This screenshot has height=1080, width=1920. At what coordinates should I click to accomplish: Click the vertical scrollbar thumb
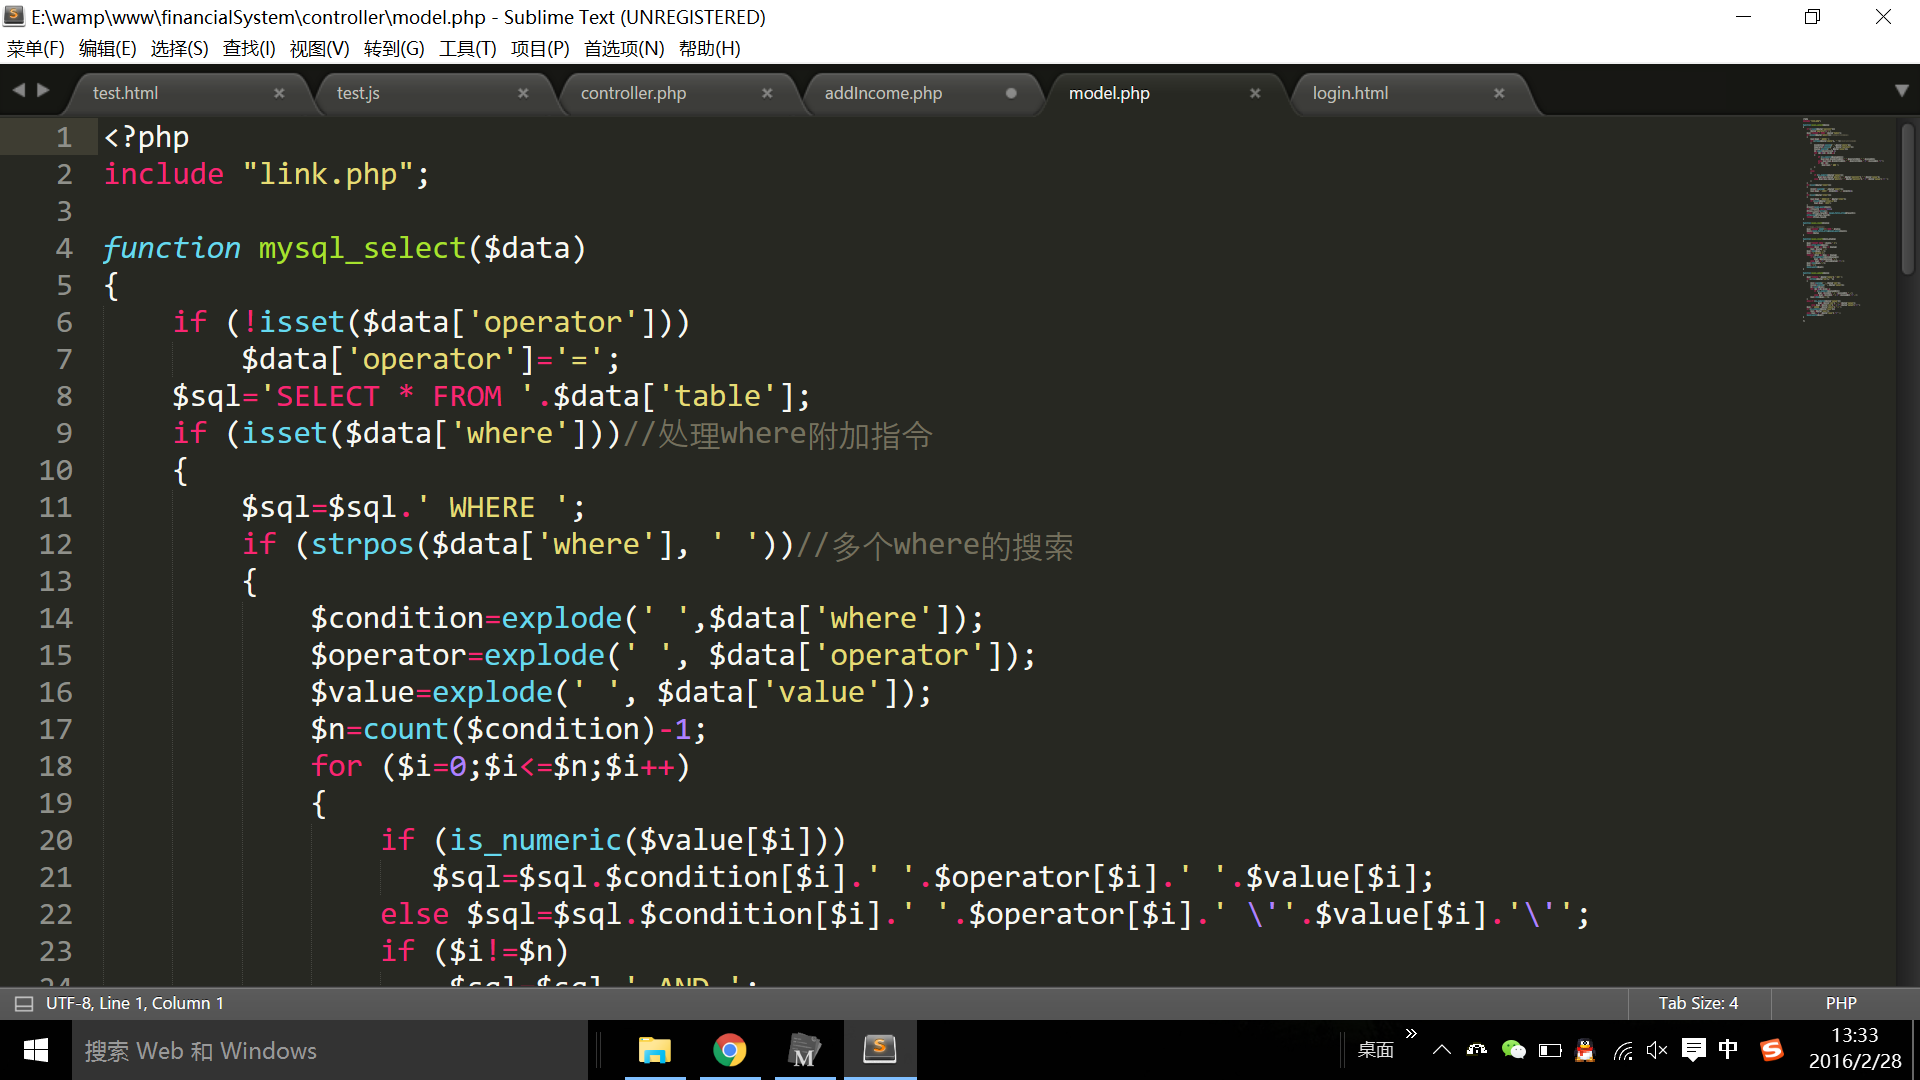(x=1907, y=198)
